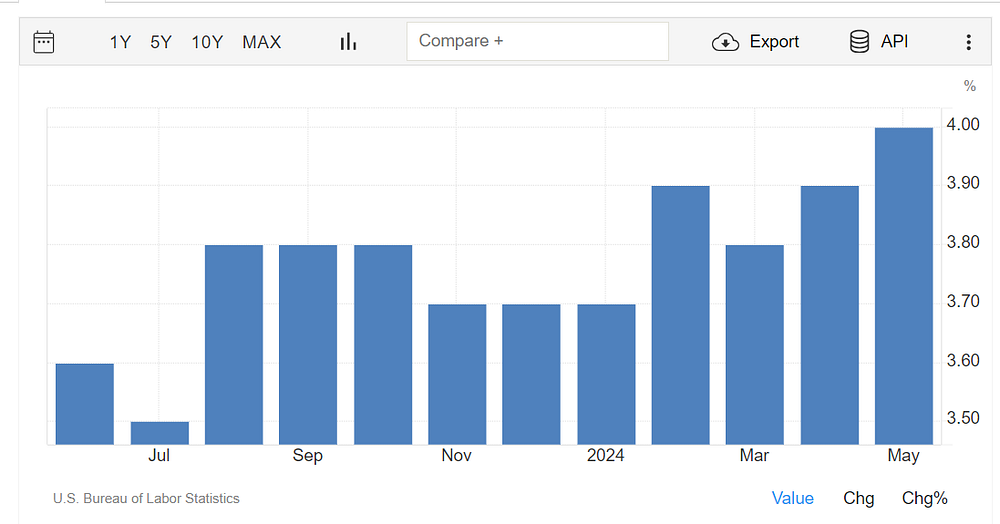Click the Mar bar at 3.80
This screenshot has width=1000, height=524.
[755, 345]
